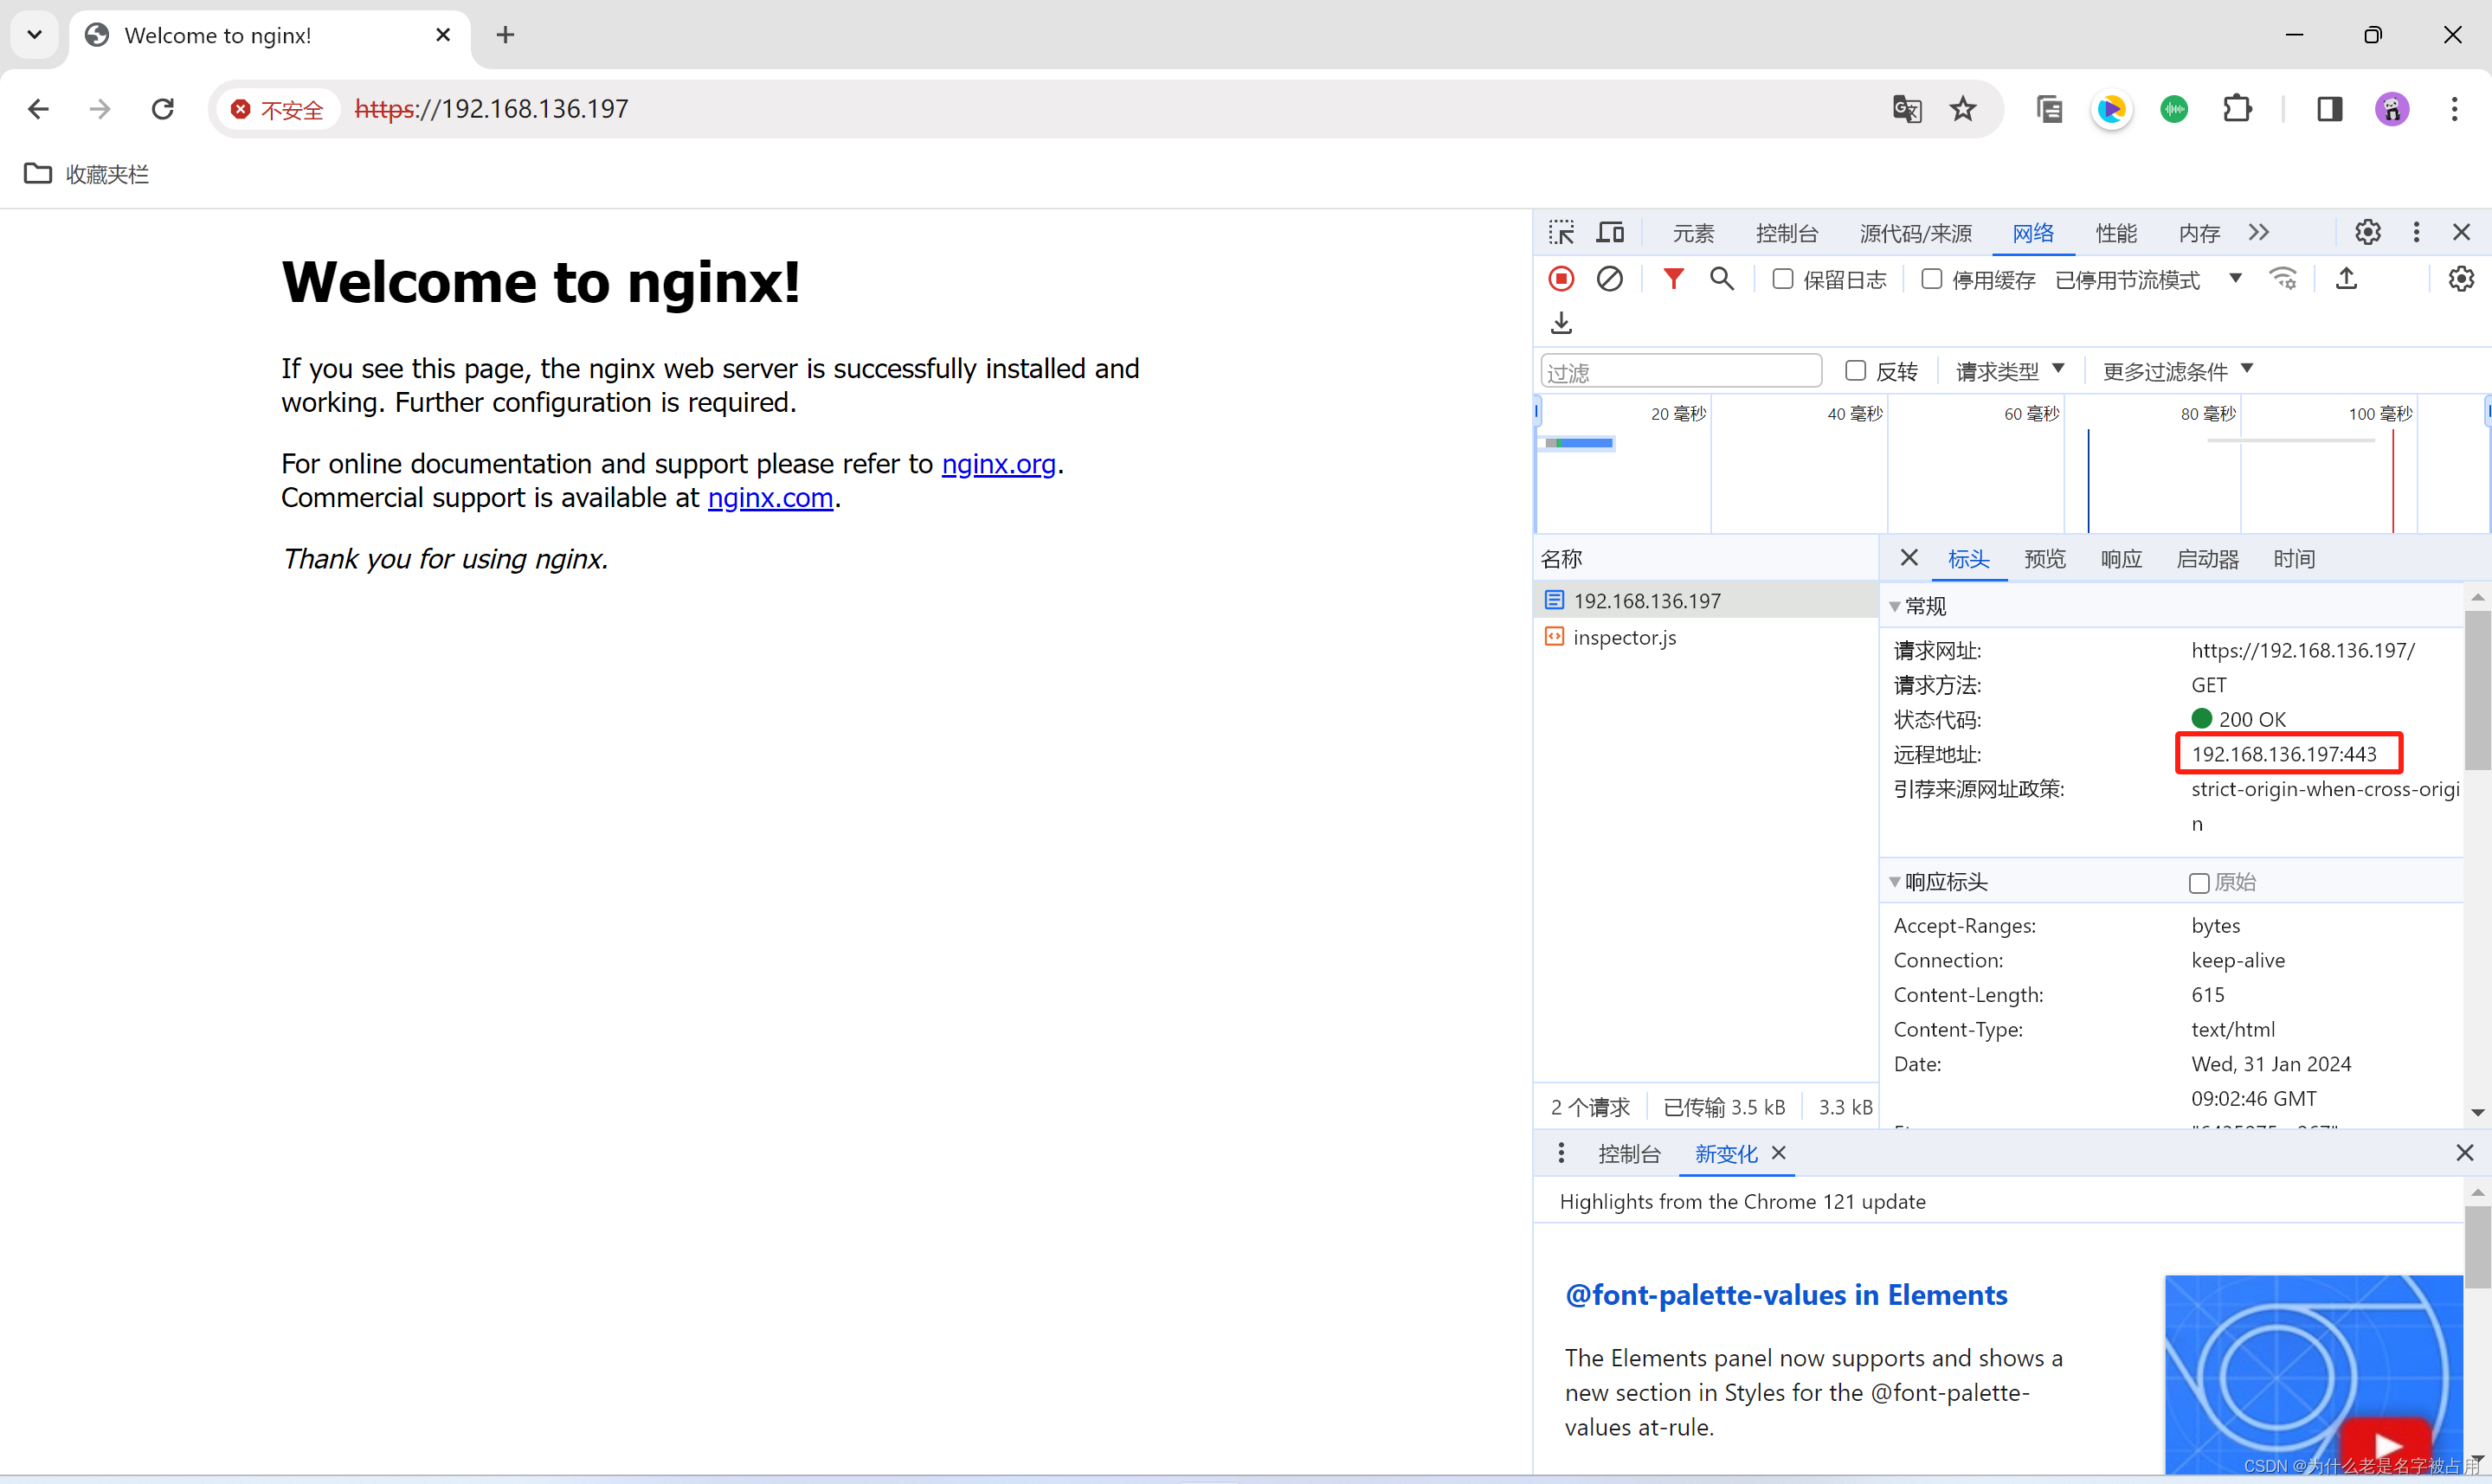2492x1484 pixels.
Task: Close the 新变化 drawer tab
Action: [x=1779, y=1153]
